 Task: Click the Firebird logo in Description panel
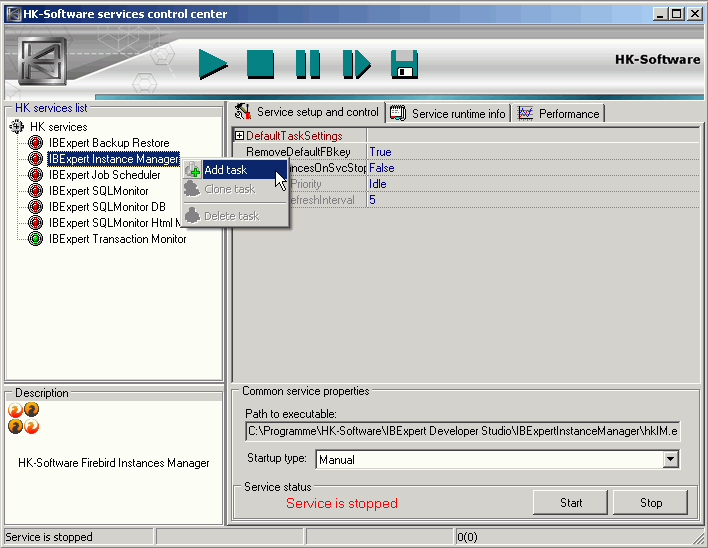23,418
